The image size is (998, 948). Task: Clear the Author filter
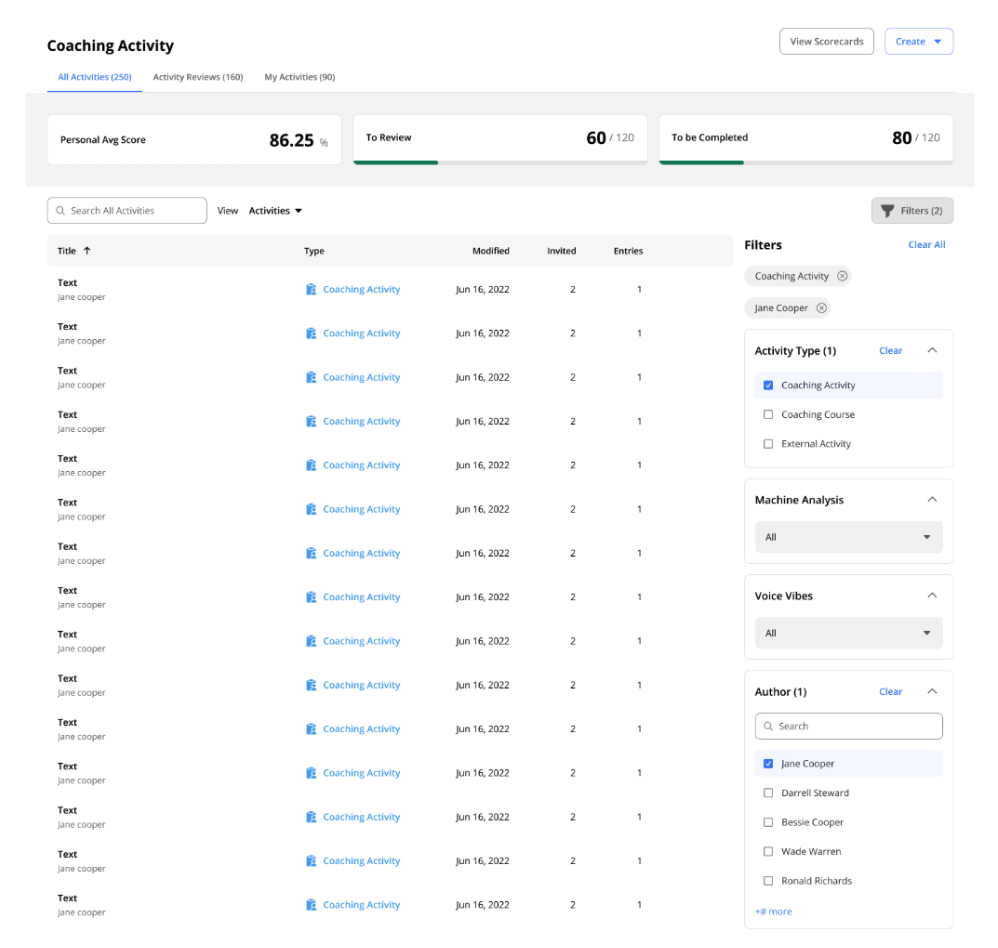(x=890, y=691)
